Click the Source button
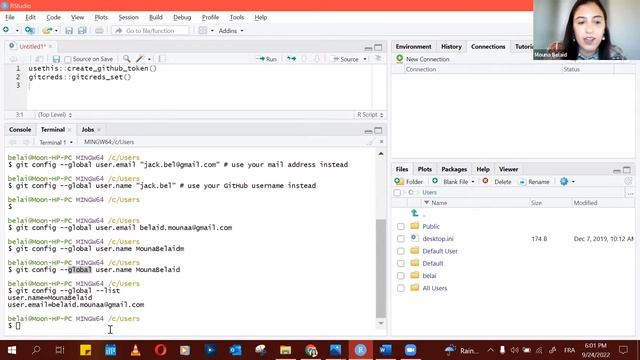Viewport: 640px width, 360px height. click(345, 59)
